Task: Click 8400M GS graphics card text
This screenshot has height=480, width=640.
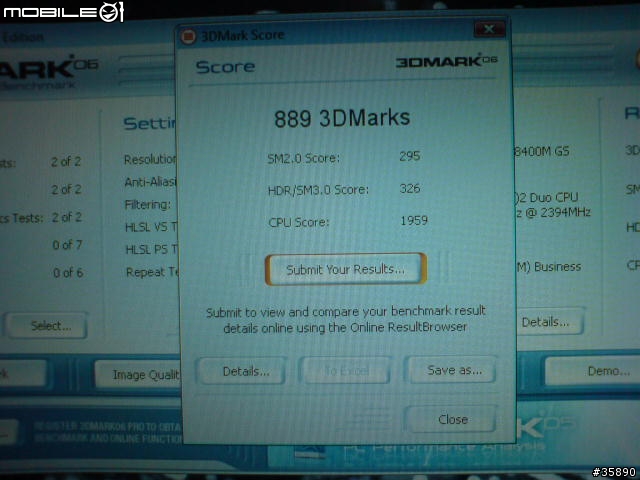Action: tap(542, 151)
